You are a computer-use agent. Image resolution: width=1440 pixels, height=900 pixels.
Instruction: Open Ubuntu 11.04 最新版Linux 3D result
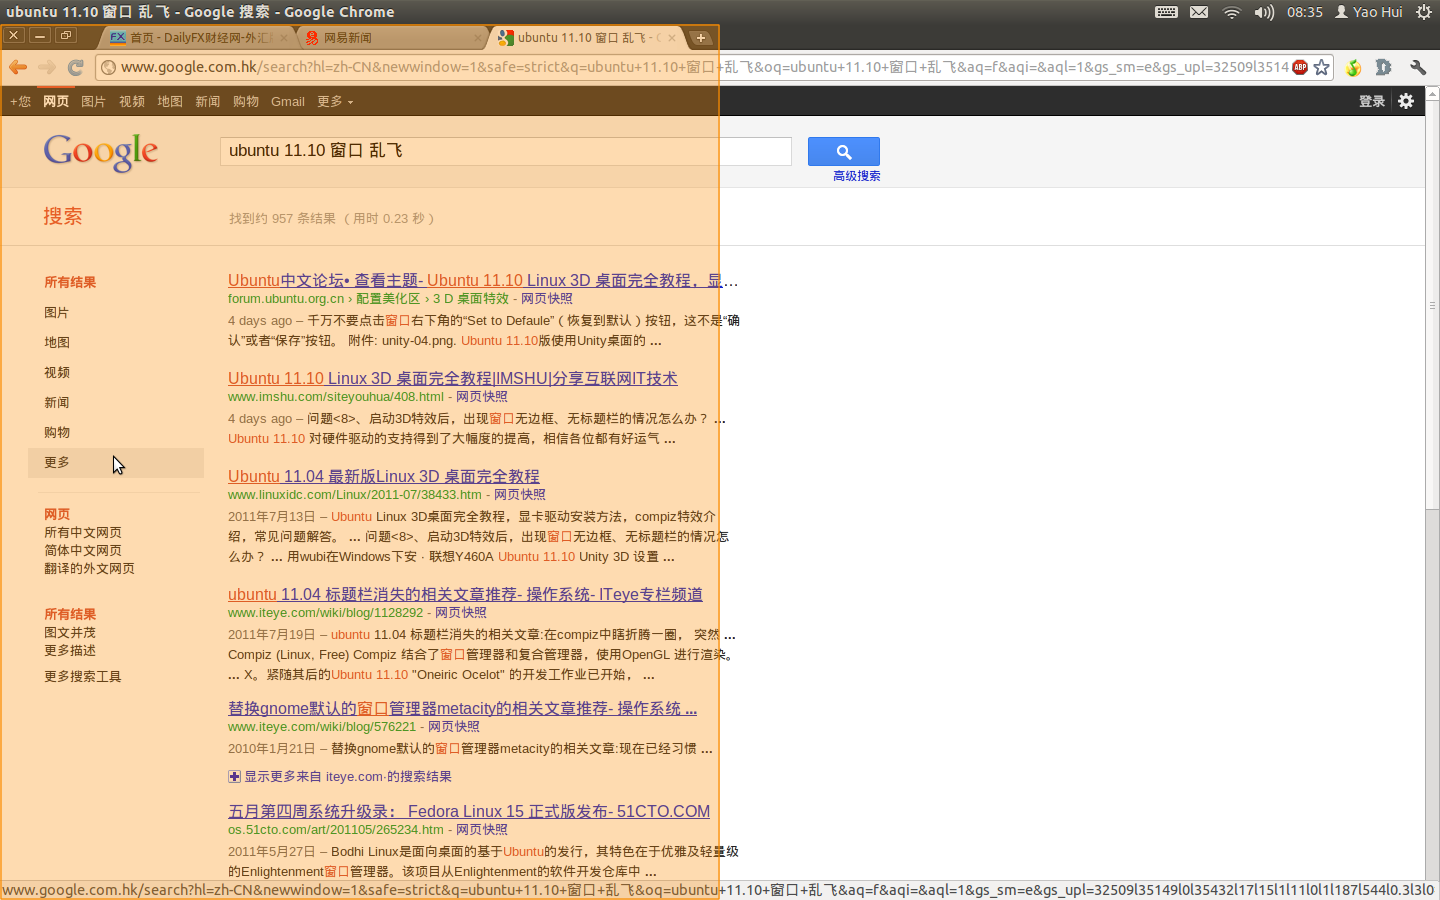(x=384, y=477)
